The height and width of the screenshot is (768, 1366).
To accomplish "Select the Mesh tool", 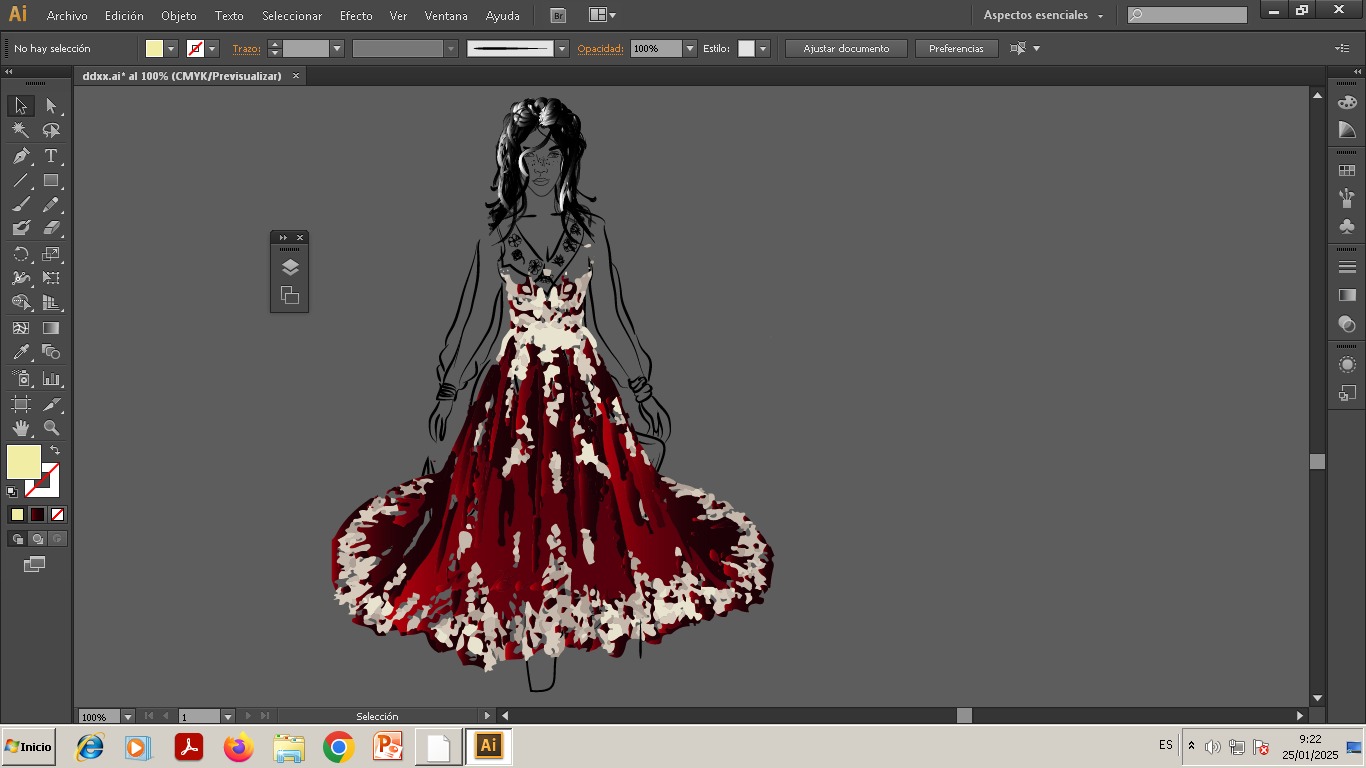I will point(21,328).
